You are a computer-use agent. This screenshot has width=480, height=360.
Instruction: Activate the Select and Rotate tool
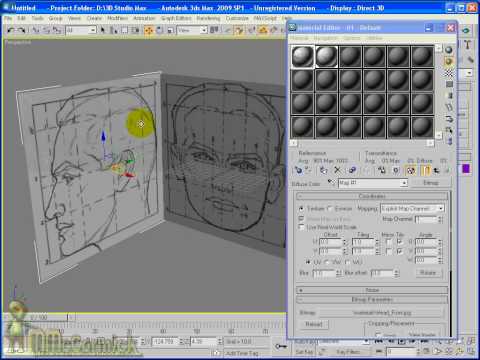(160, 30)
